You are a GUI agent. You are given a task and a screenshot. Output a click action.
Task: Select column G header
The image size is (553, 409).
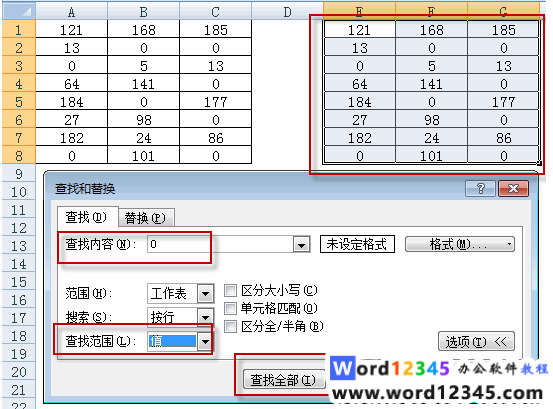pos(503,12)
